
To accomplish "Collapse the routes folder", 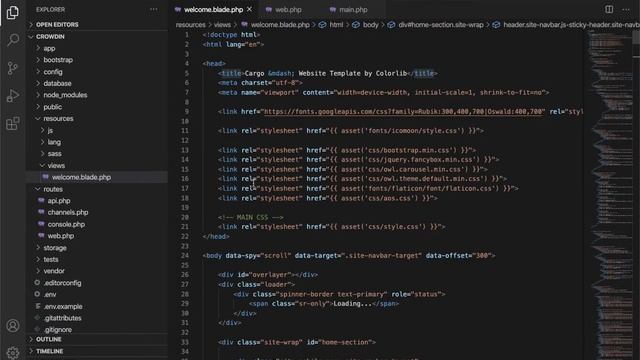I will [x=53, y=189].
